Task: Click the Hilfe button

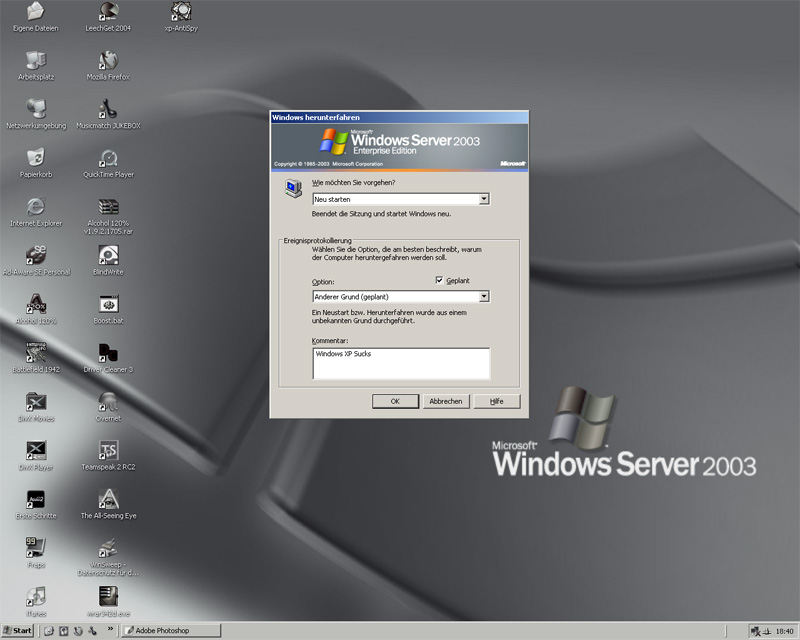Action: coord(497,401)
